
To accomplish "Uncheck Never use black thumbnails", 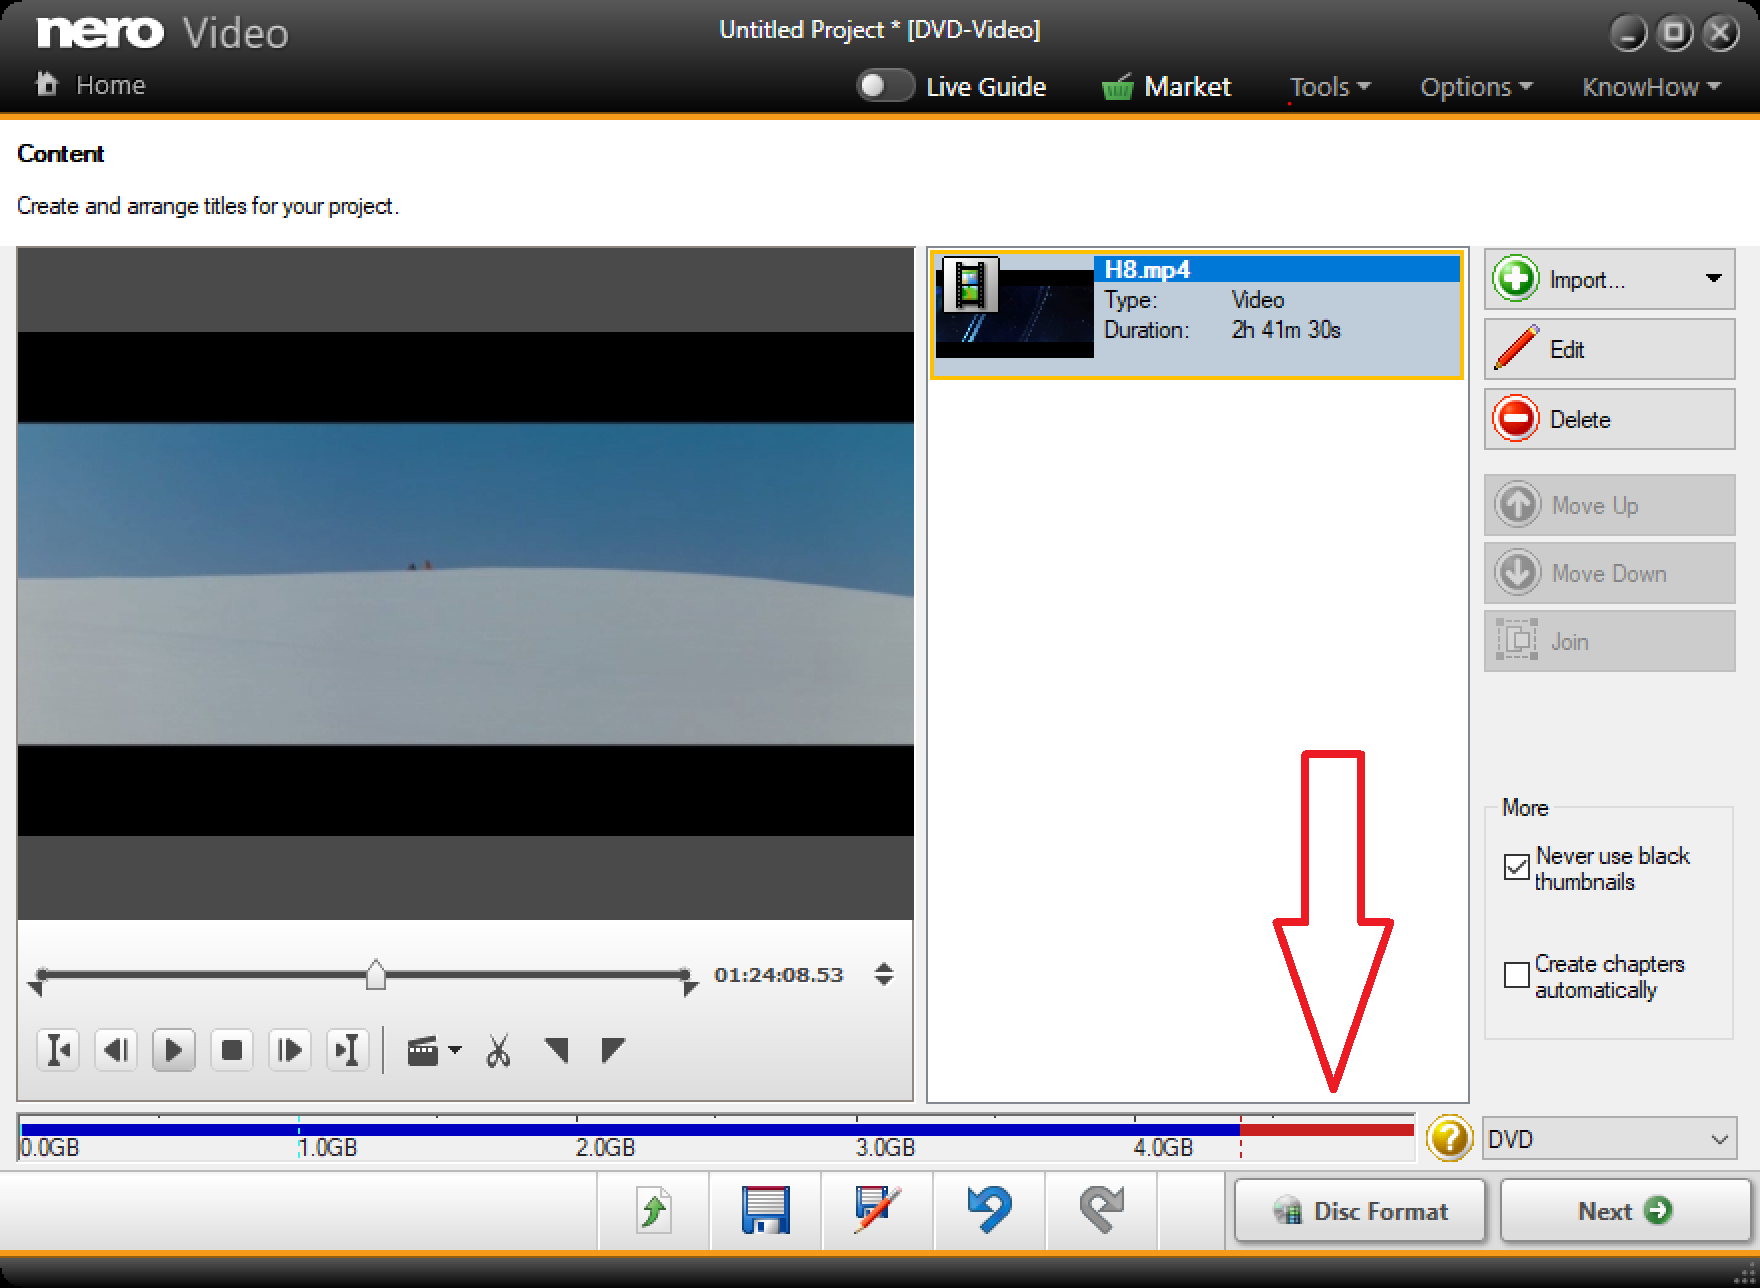I will click(1517, 866).
